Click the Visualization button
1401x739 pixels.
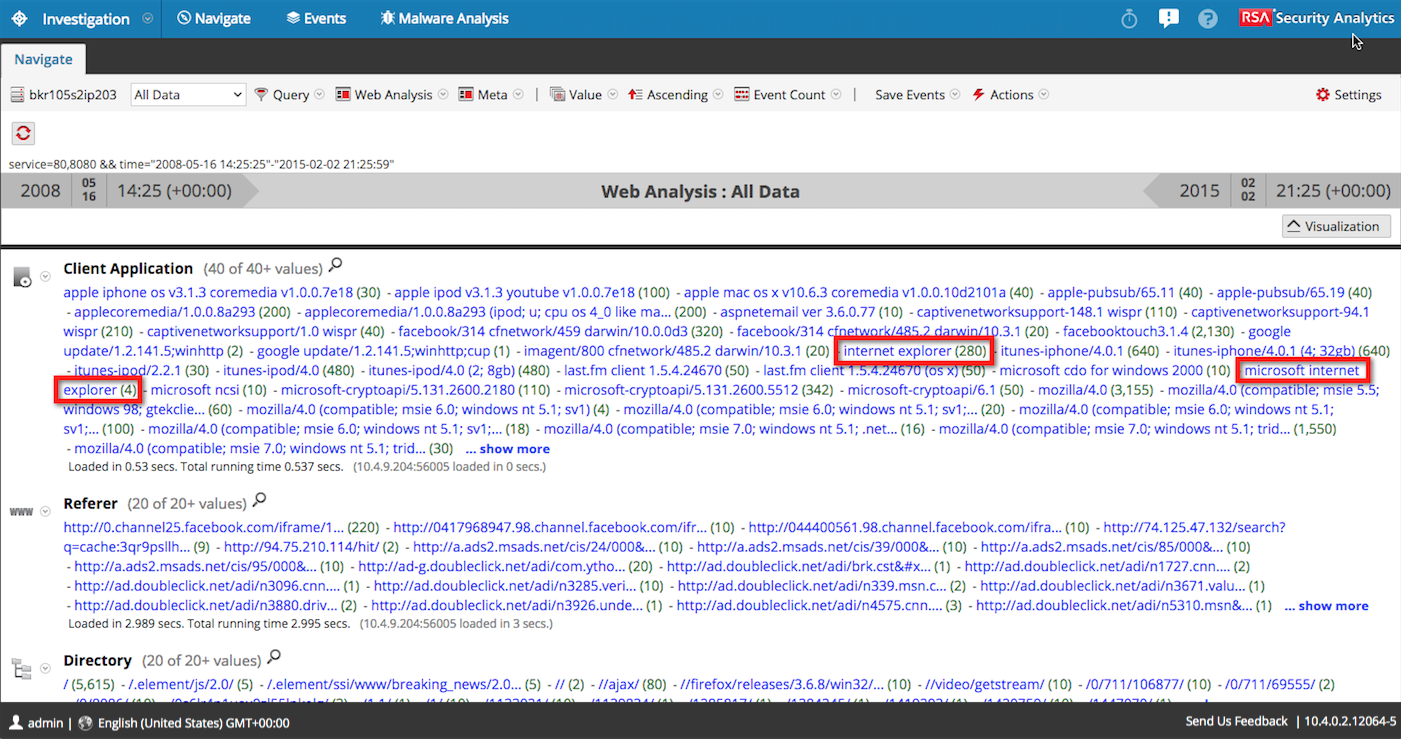tap(1335, 225)
